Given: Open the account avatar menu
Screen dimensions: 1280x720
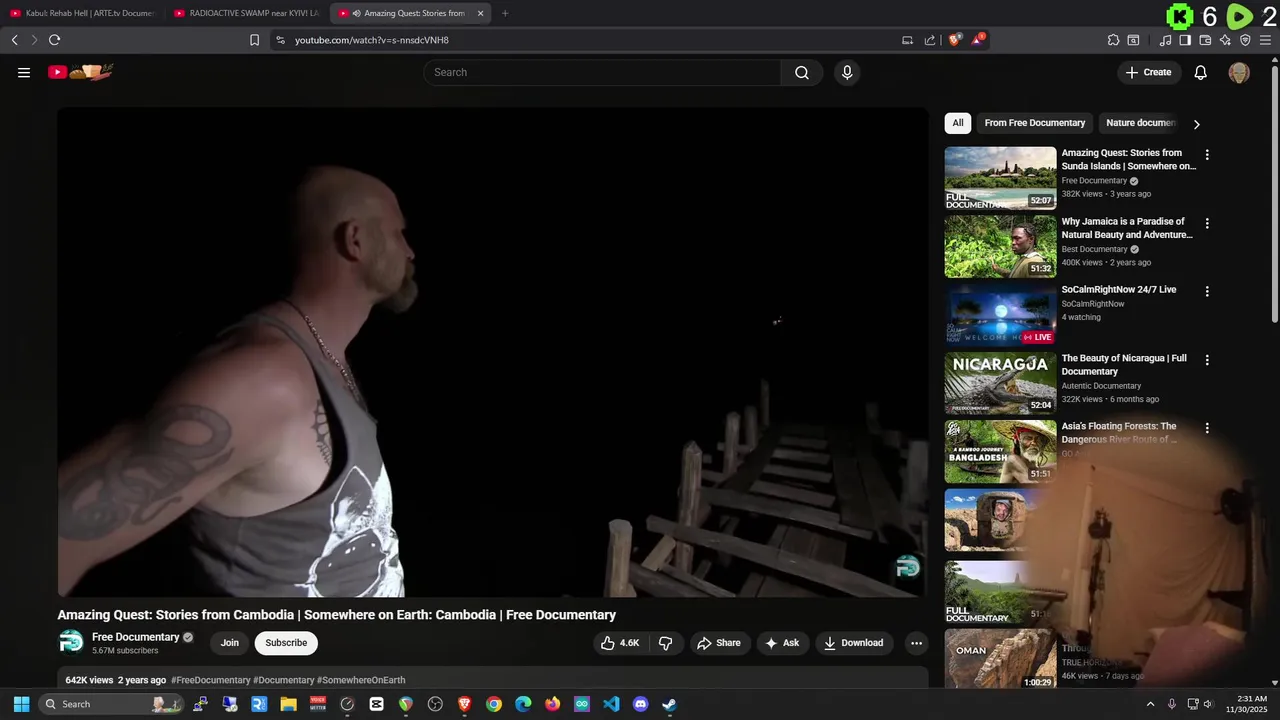Looking at the screenshot, I should (1239, 72).
